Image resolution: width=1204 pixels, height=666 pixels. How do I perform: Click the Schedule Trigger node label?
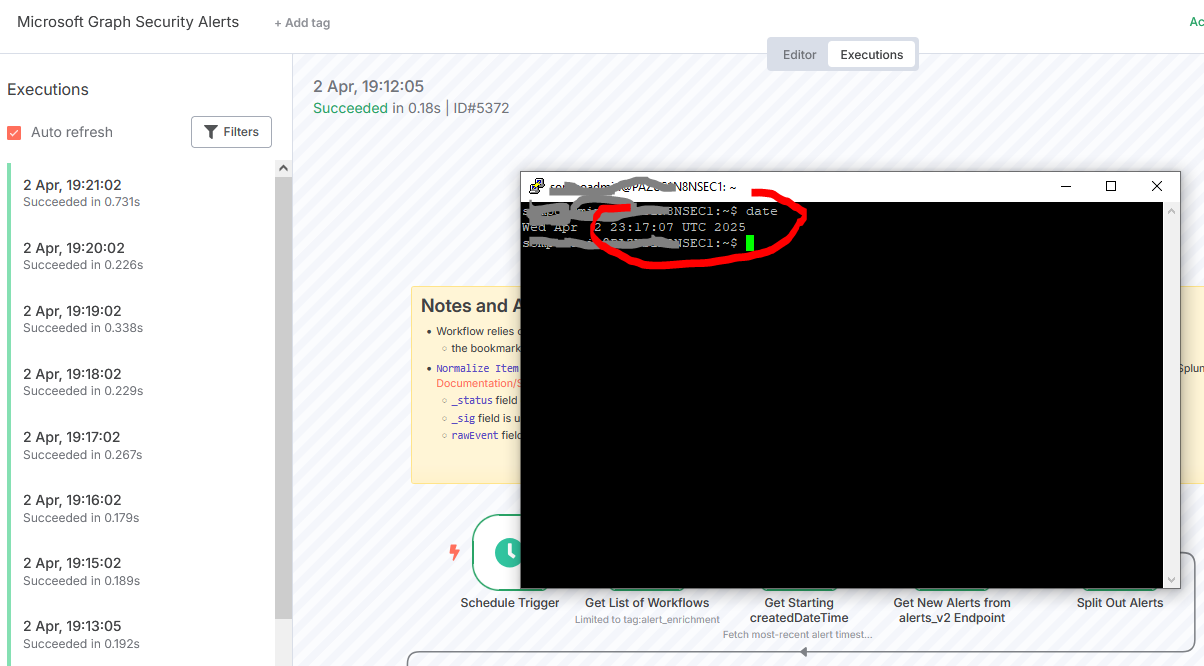pyautogui.click(x=510, y=603)
